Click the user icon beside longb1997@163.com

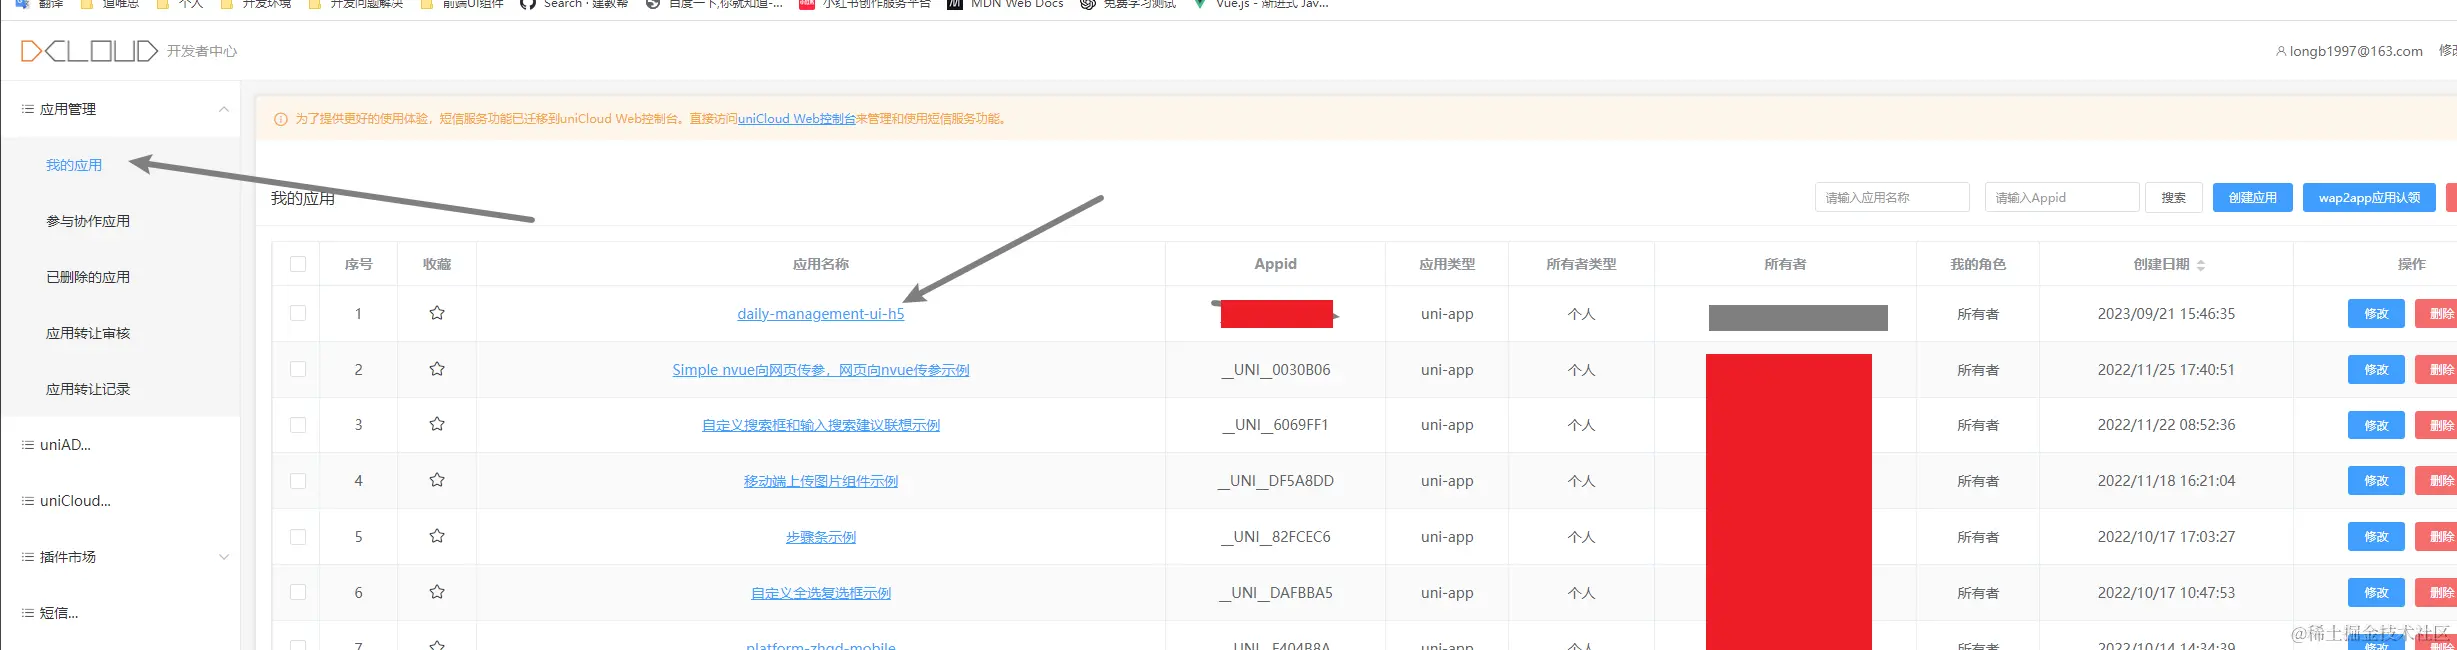[2281, 51]
